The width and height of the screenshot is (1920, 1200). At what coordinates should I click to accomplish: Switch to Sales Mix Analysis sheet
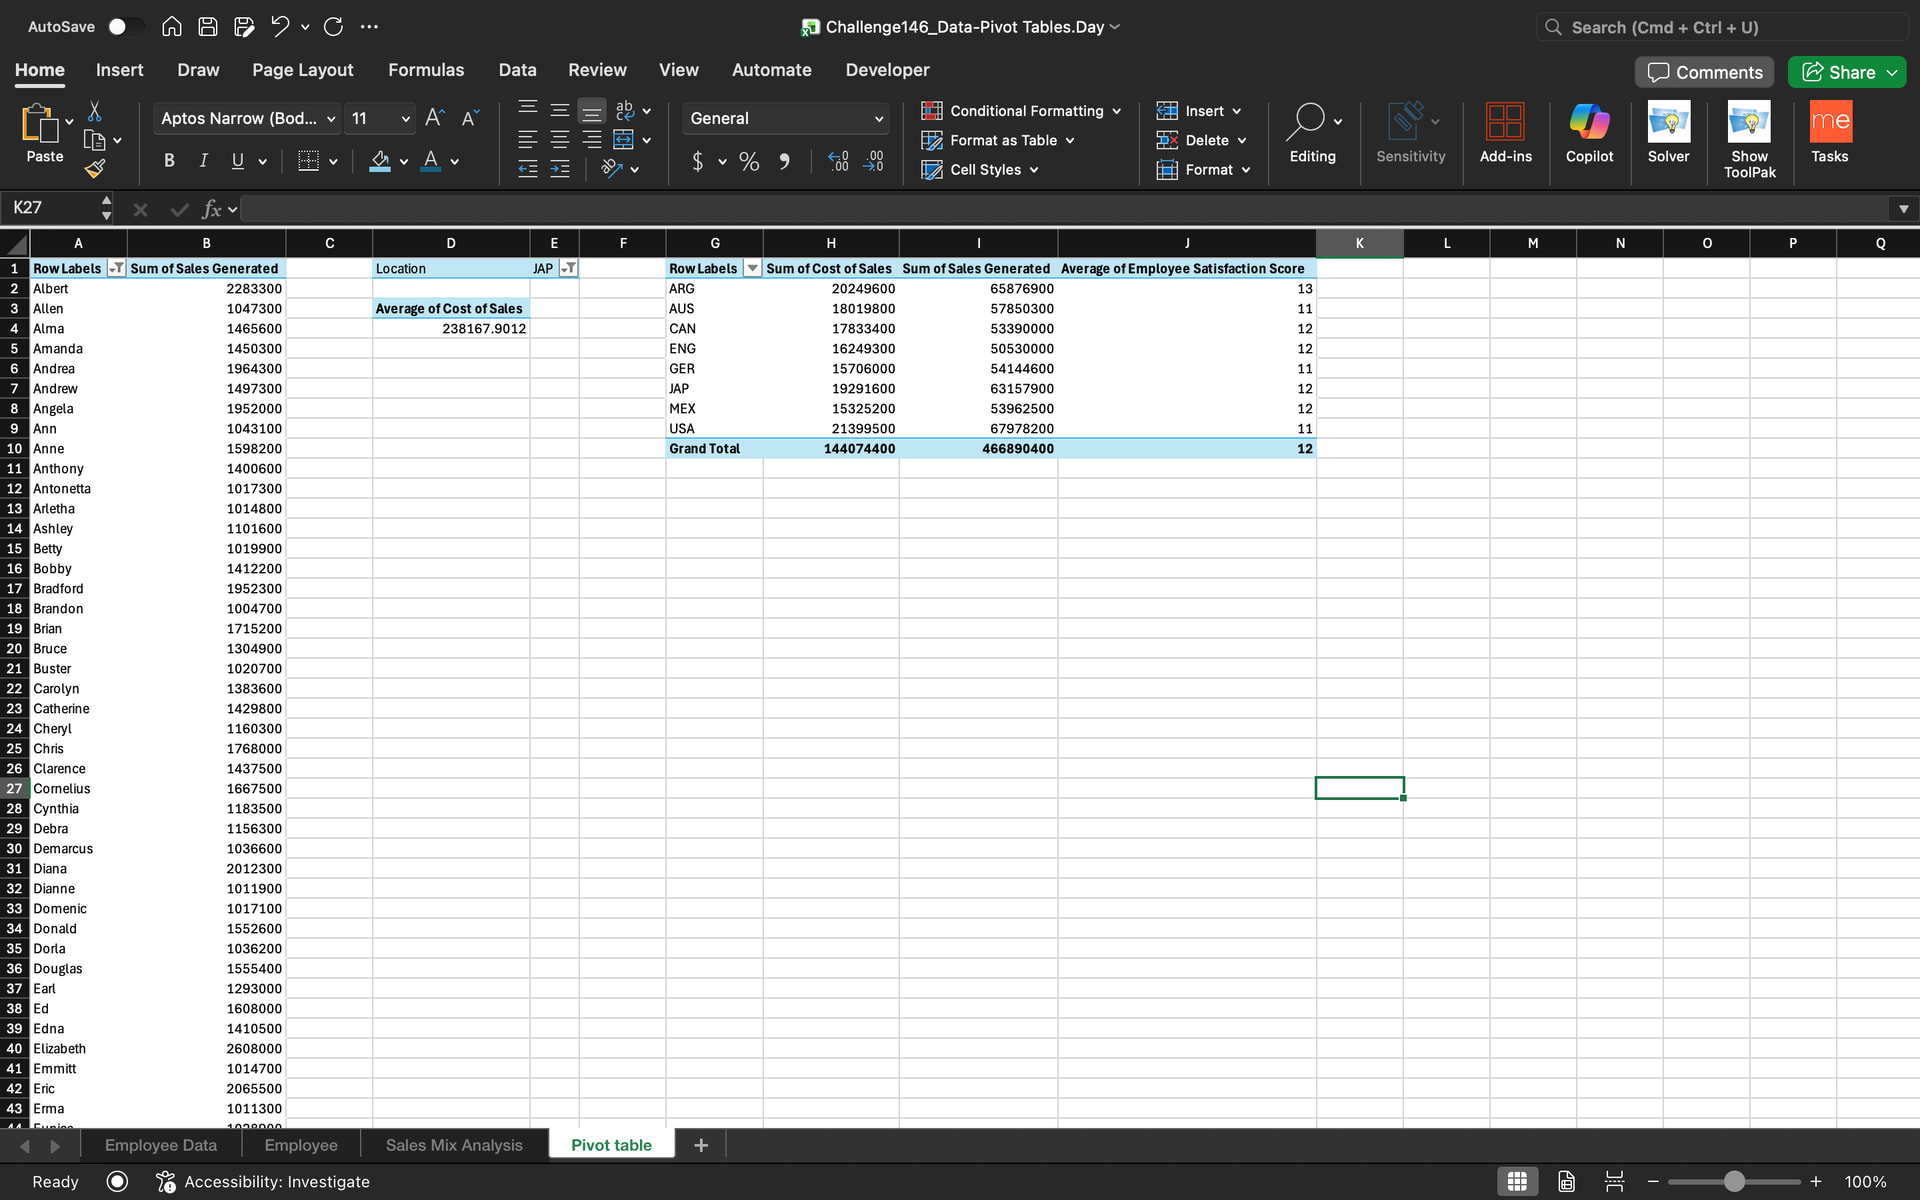click(x=454, y=1145)
